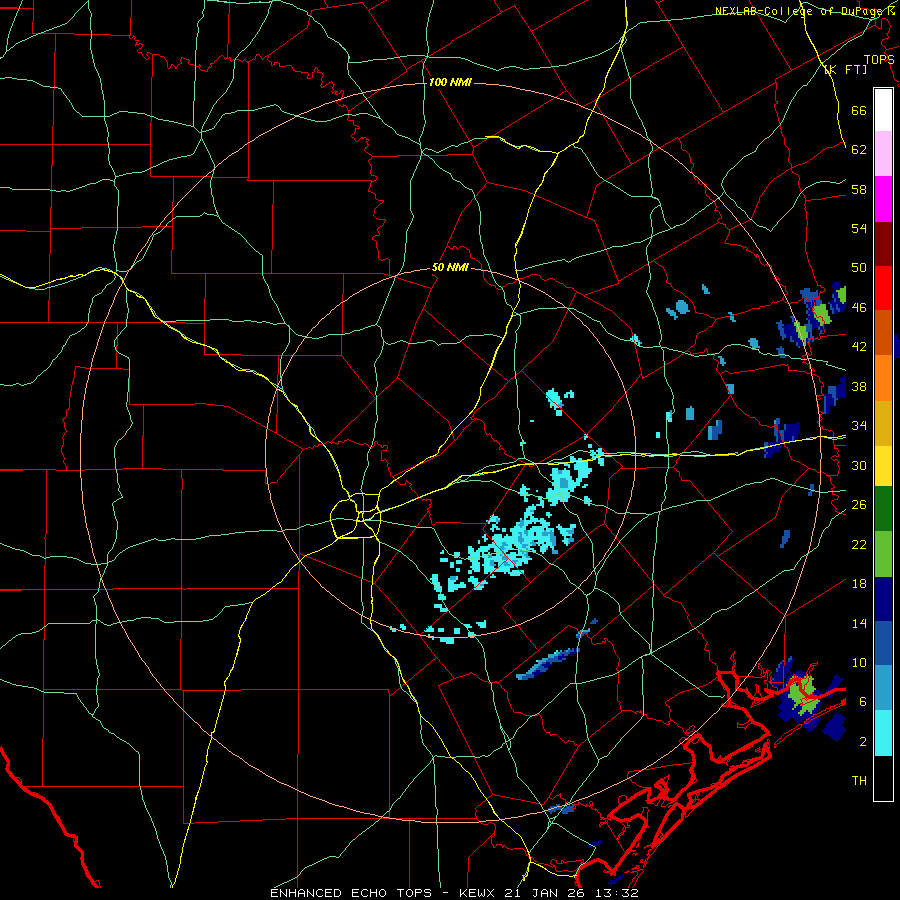The image size is (900, 900).
Task: Click the '30' legend value
Action: 859,465
